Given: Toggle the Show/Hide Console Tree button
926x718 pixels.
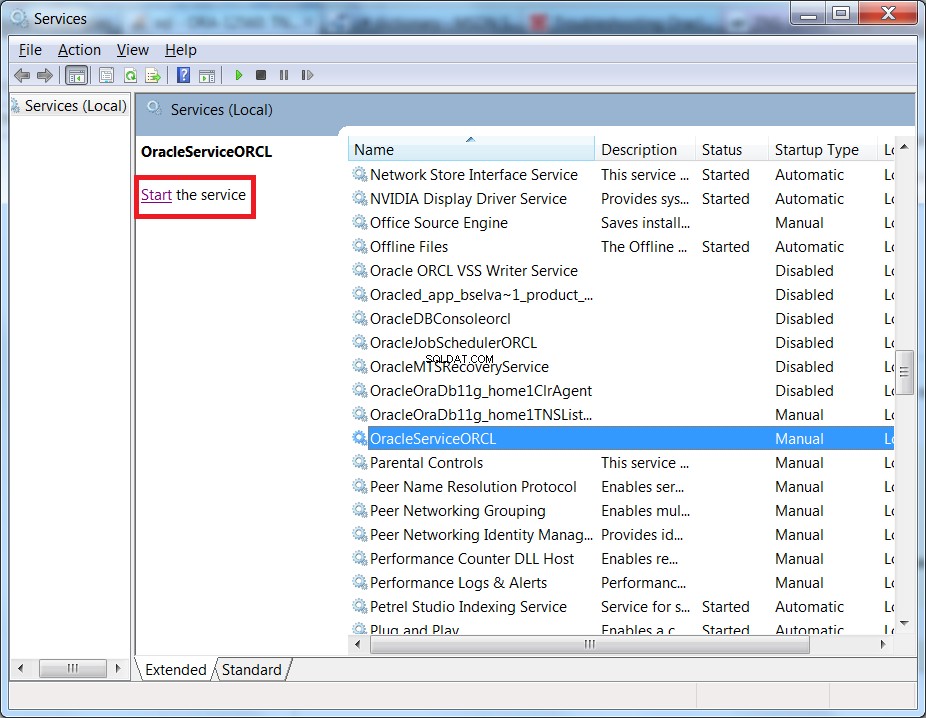Looking at the screenshot, I should click(77, 75).
